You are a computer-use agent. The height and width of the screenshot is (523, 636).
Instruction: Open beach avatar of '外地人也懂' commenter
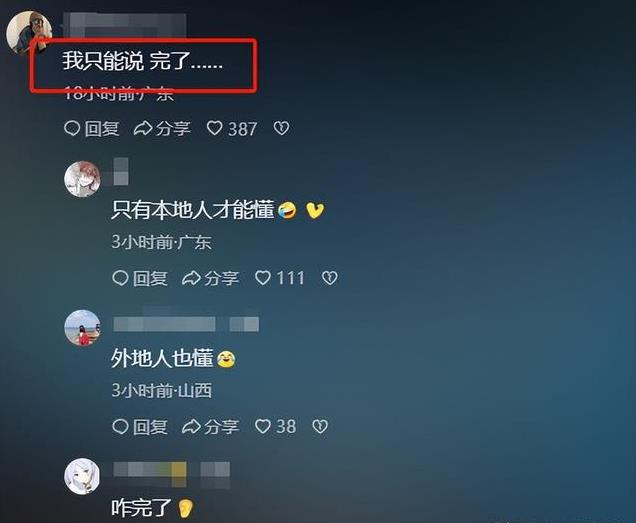tap(82, 328)
